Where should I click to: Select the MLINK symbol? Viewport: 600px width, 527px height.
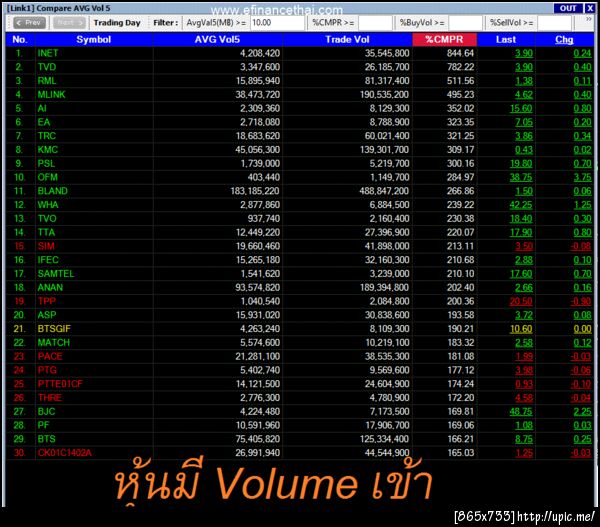click(51, 95)
